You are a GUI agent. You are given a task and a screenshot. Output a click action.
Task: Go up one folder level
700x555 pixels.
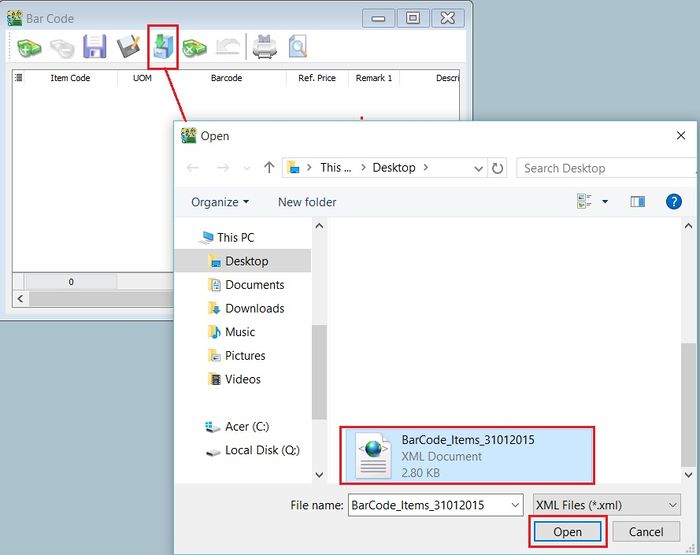click(269, 168)
